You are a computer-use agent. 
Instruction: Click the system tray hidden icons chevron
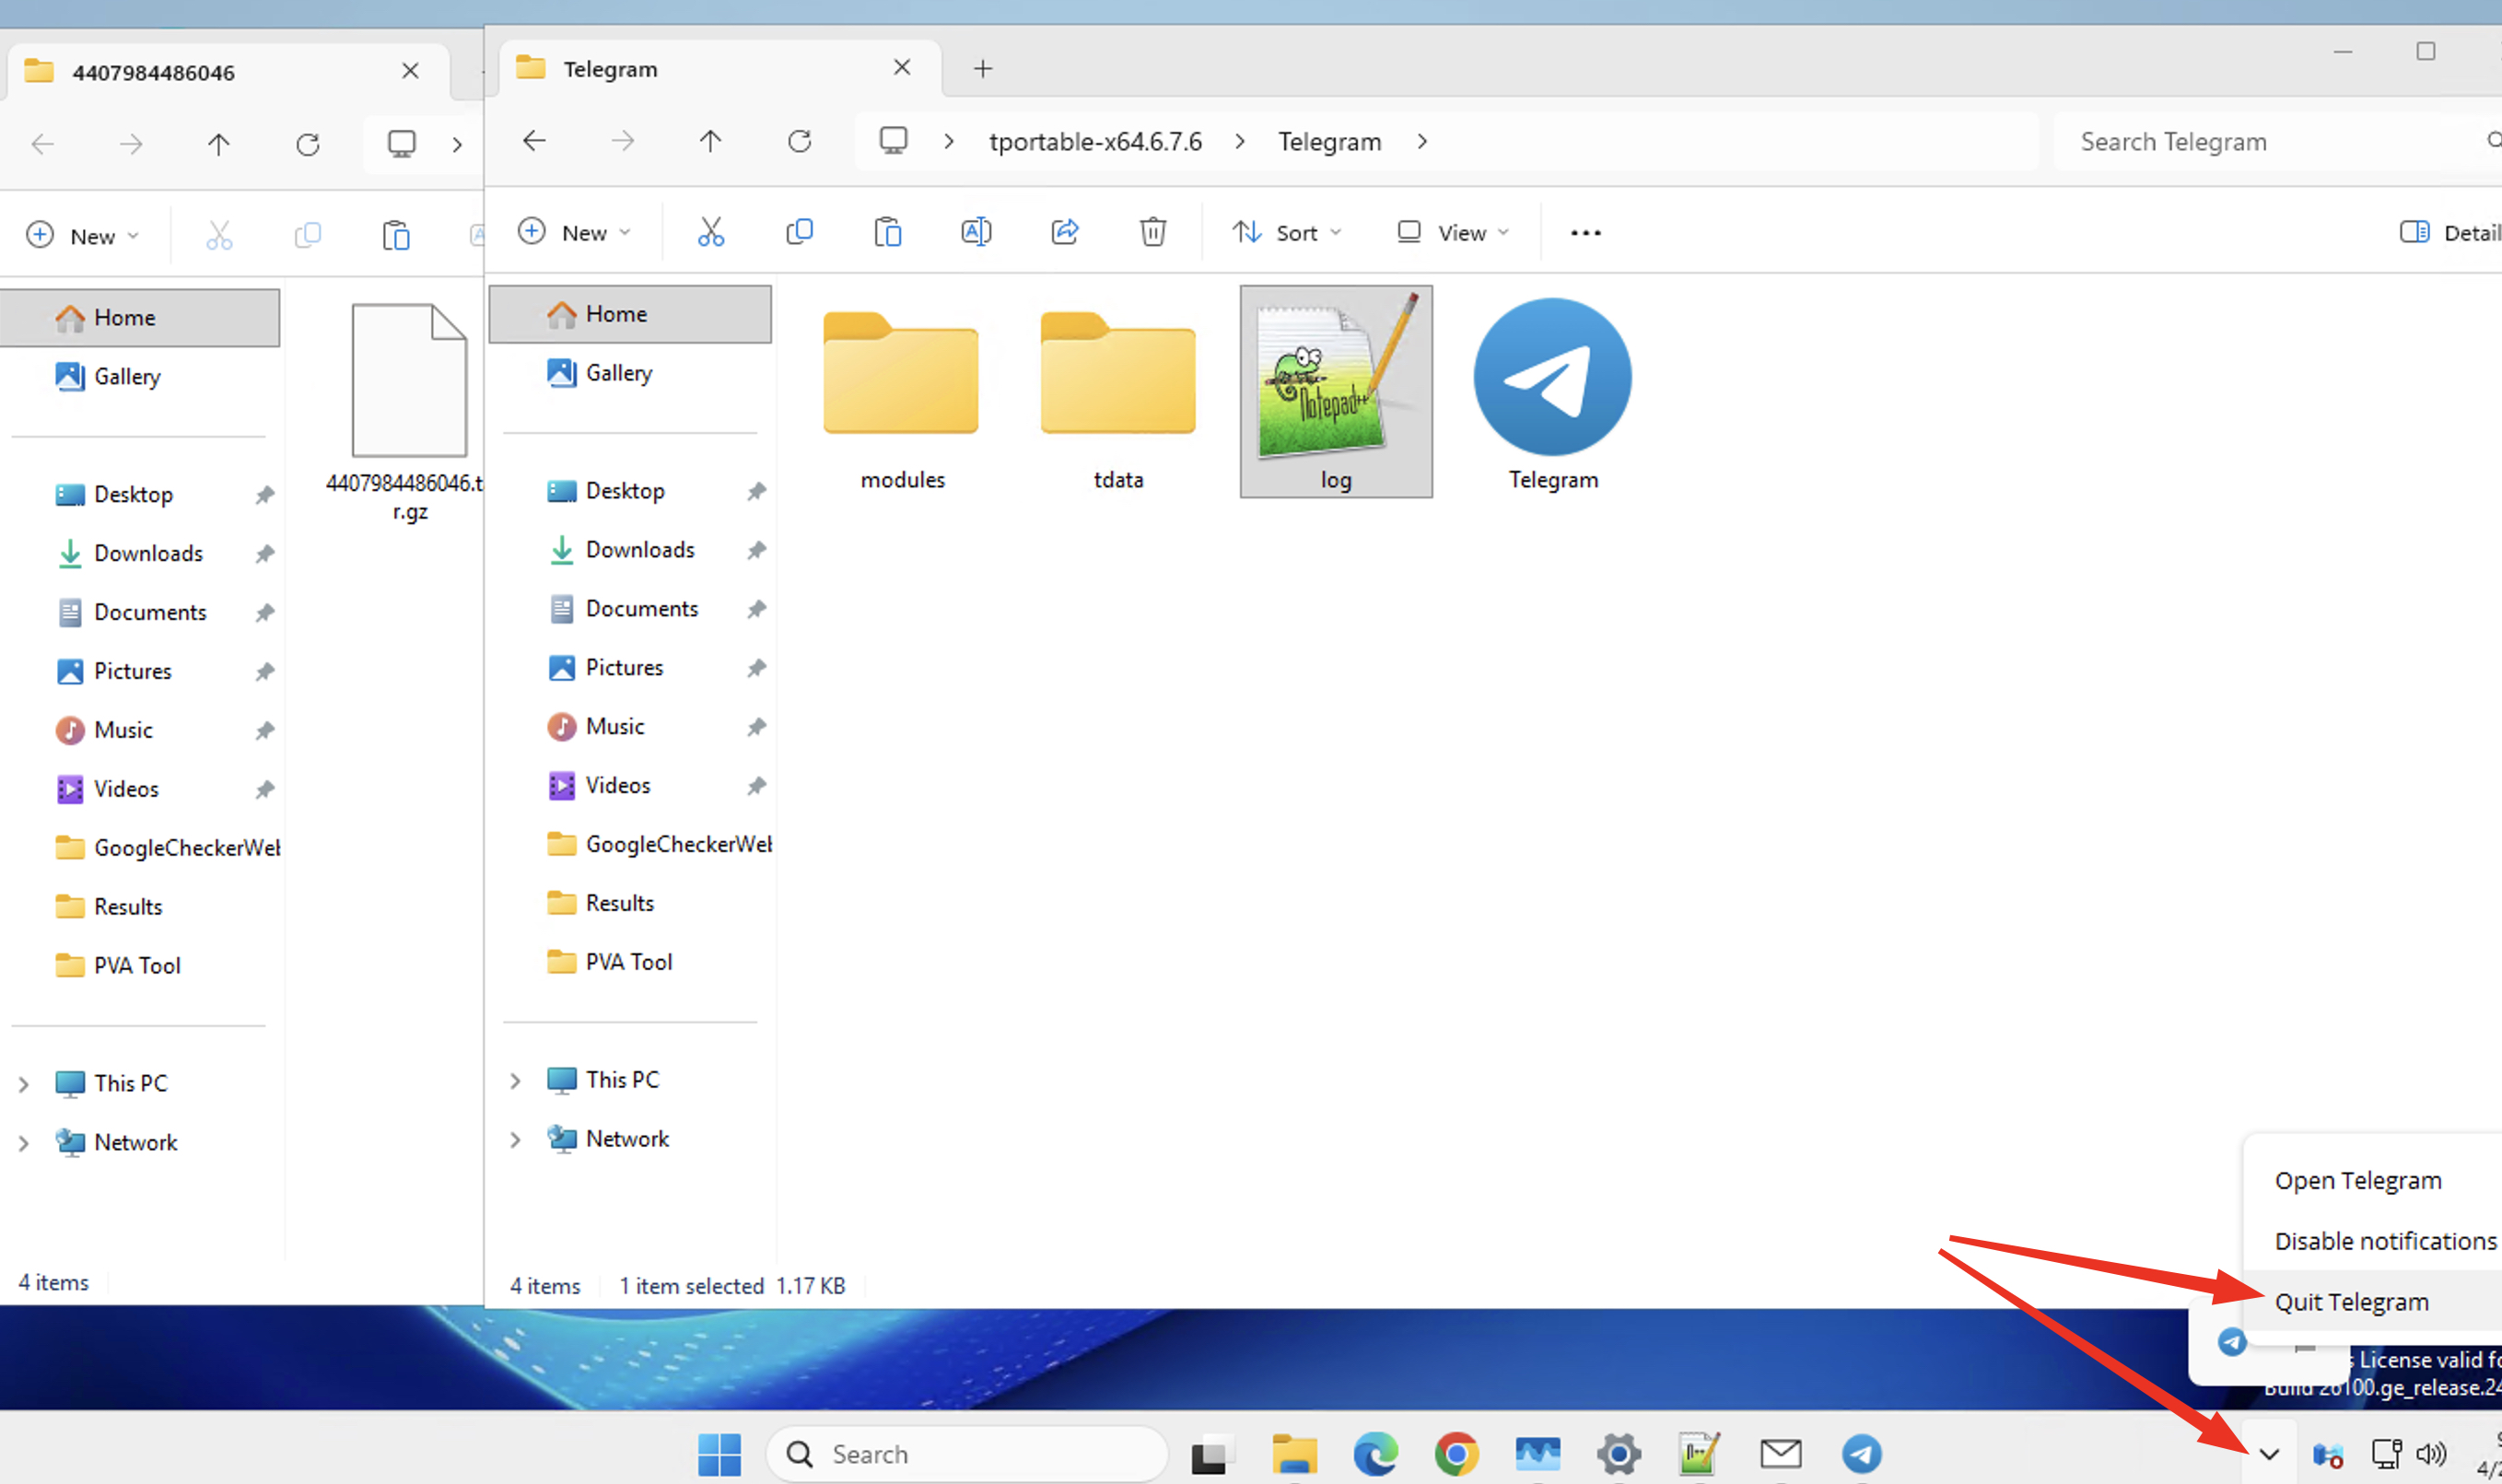pos(2269,1454)
